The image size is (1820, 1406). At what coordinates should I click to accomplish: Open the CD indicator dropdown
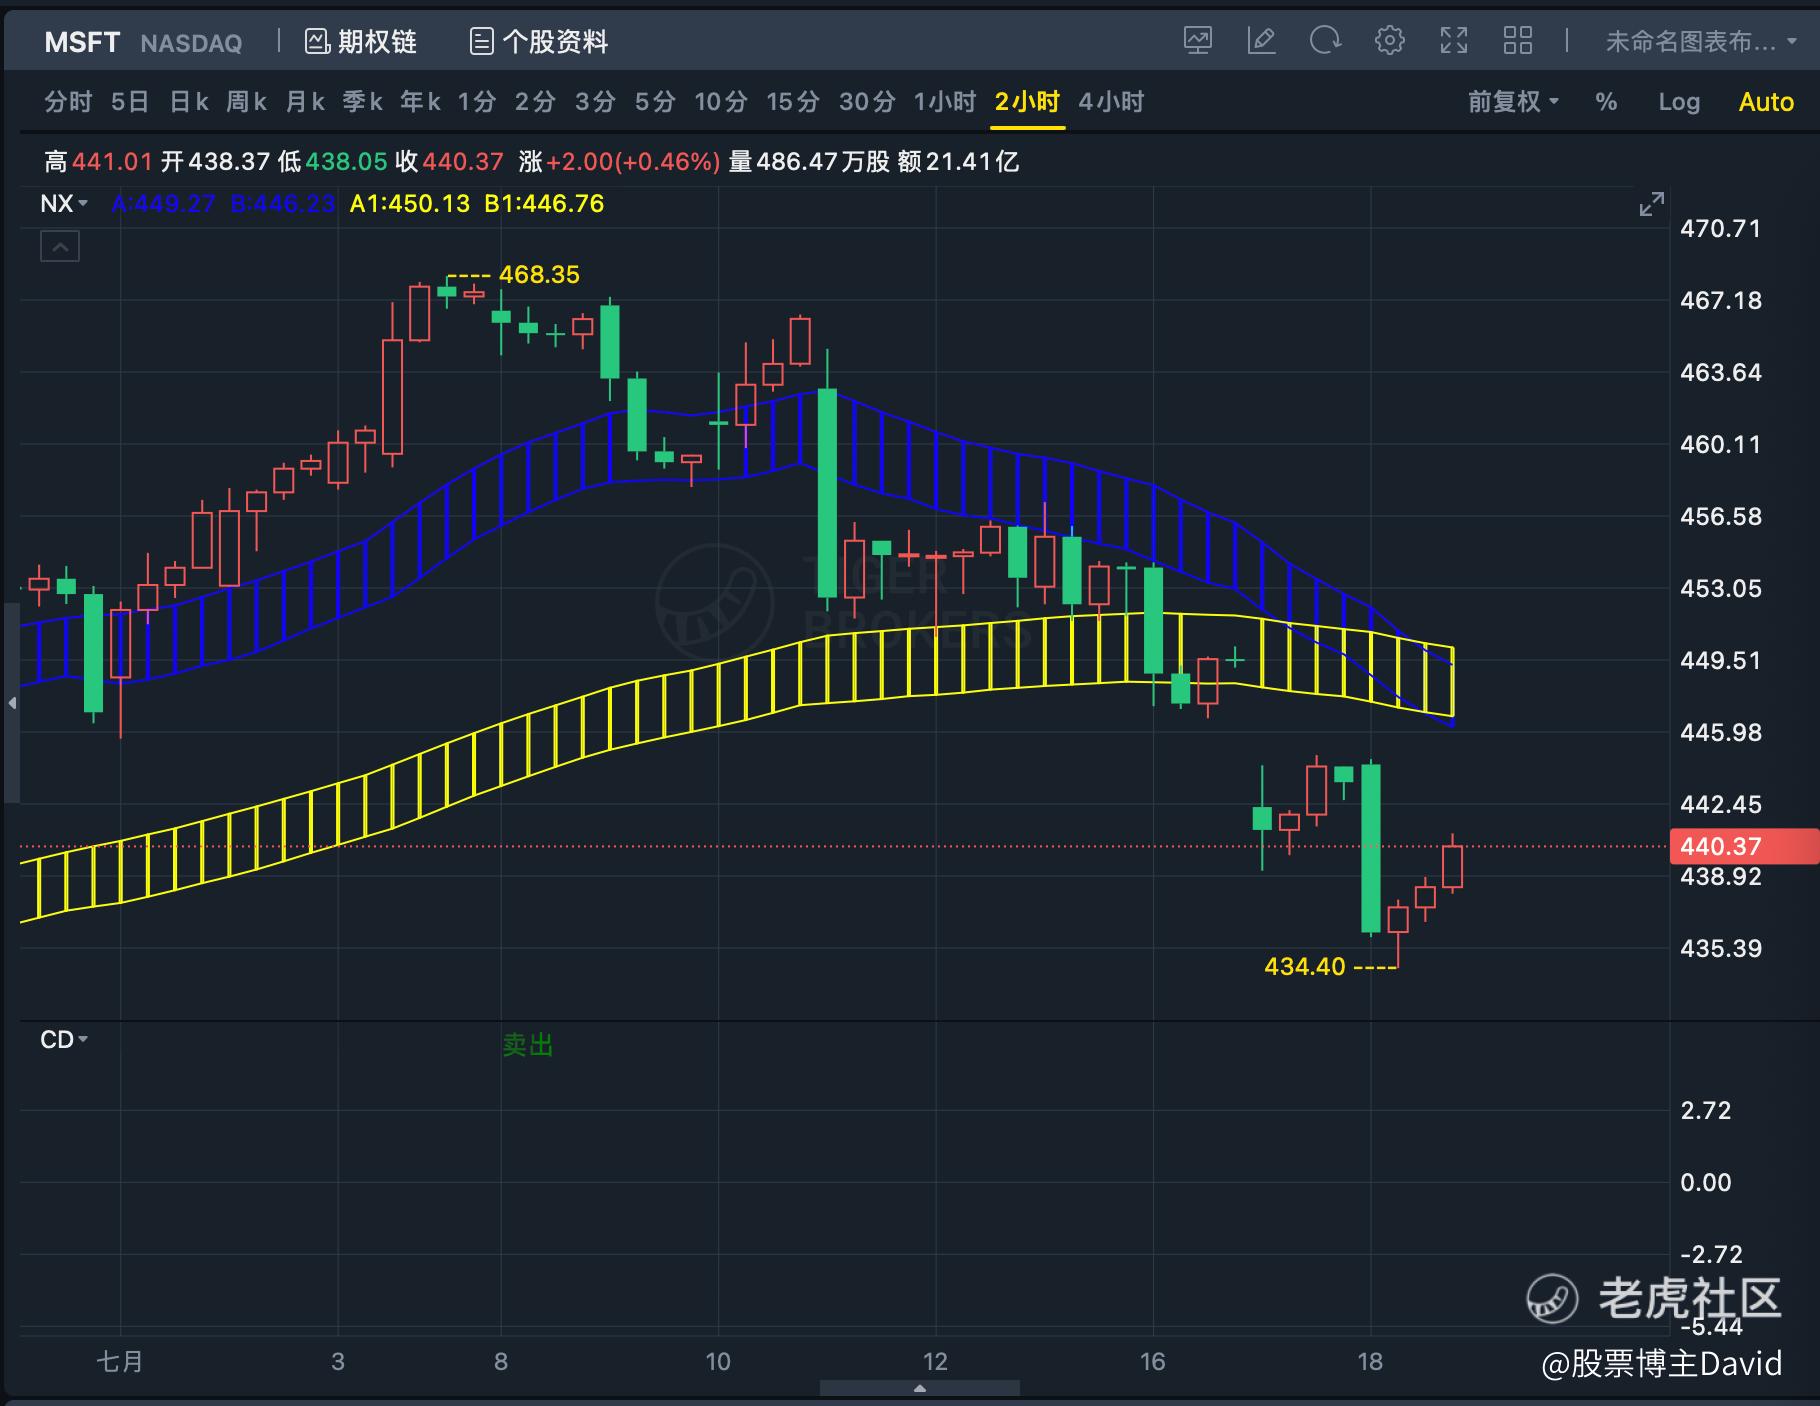[64, 1039]
